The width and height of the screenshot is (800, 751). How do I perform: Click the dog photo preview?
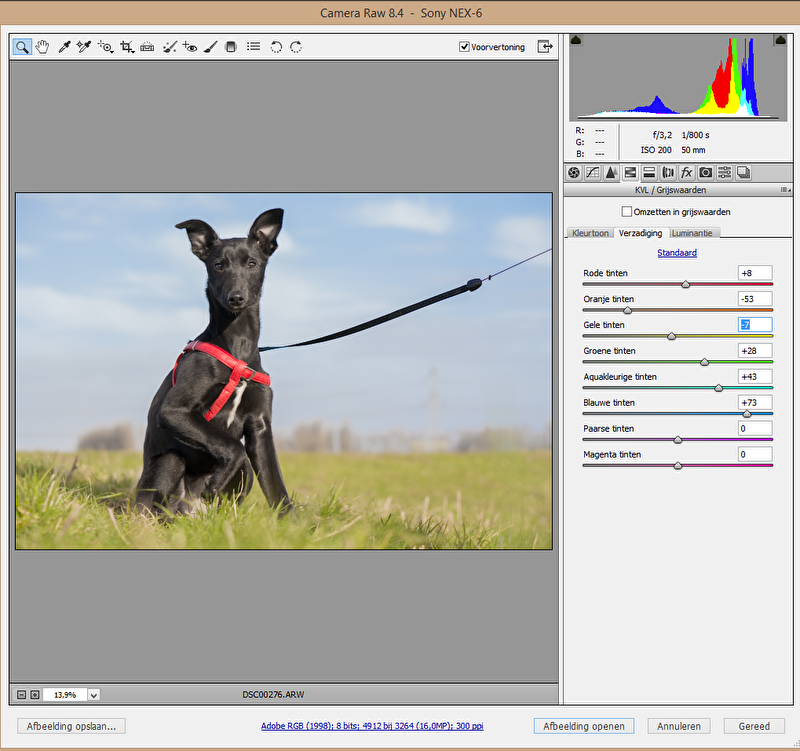pos(284,371)
